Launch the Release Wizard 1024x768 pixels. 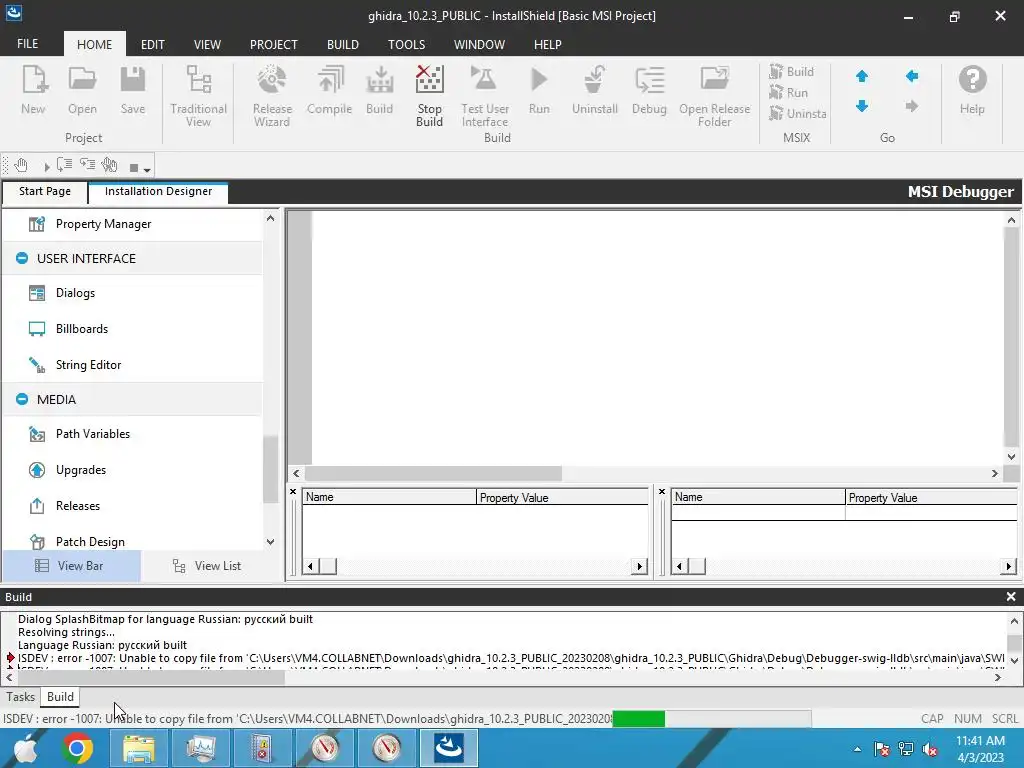pyautogui.click(x=272, y=96)
